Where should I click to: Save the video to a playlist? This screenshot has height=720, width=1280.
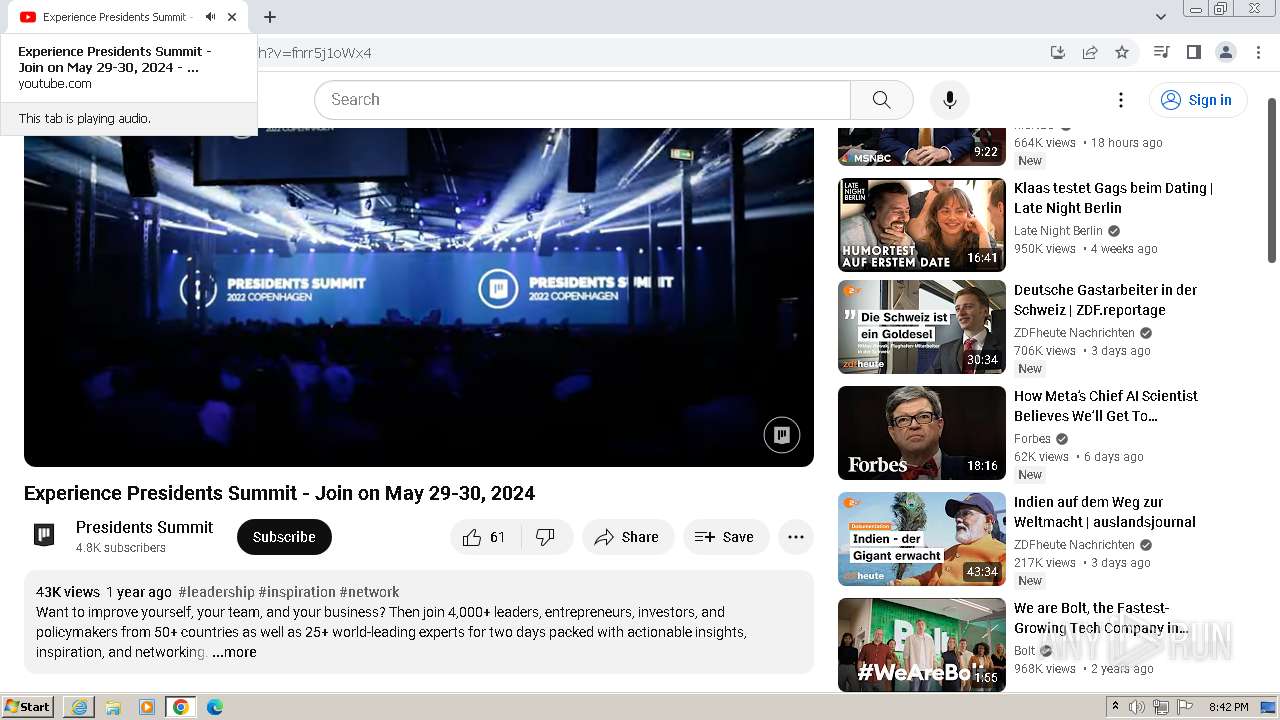(x=725, y=537)
